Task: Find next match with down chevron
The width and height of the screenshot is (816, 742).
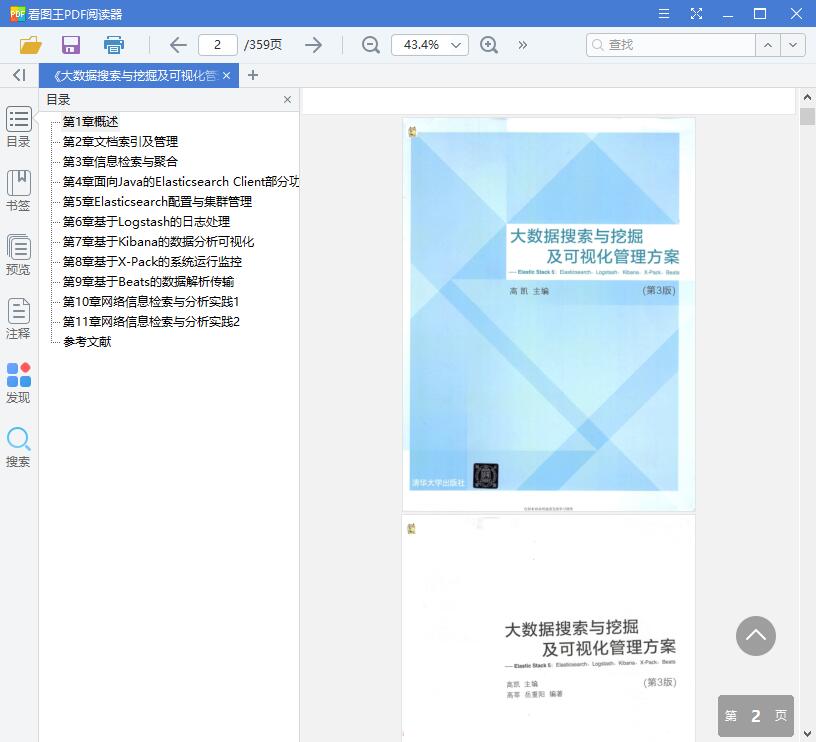Action: (793, 45)
